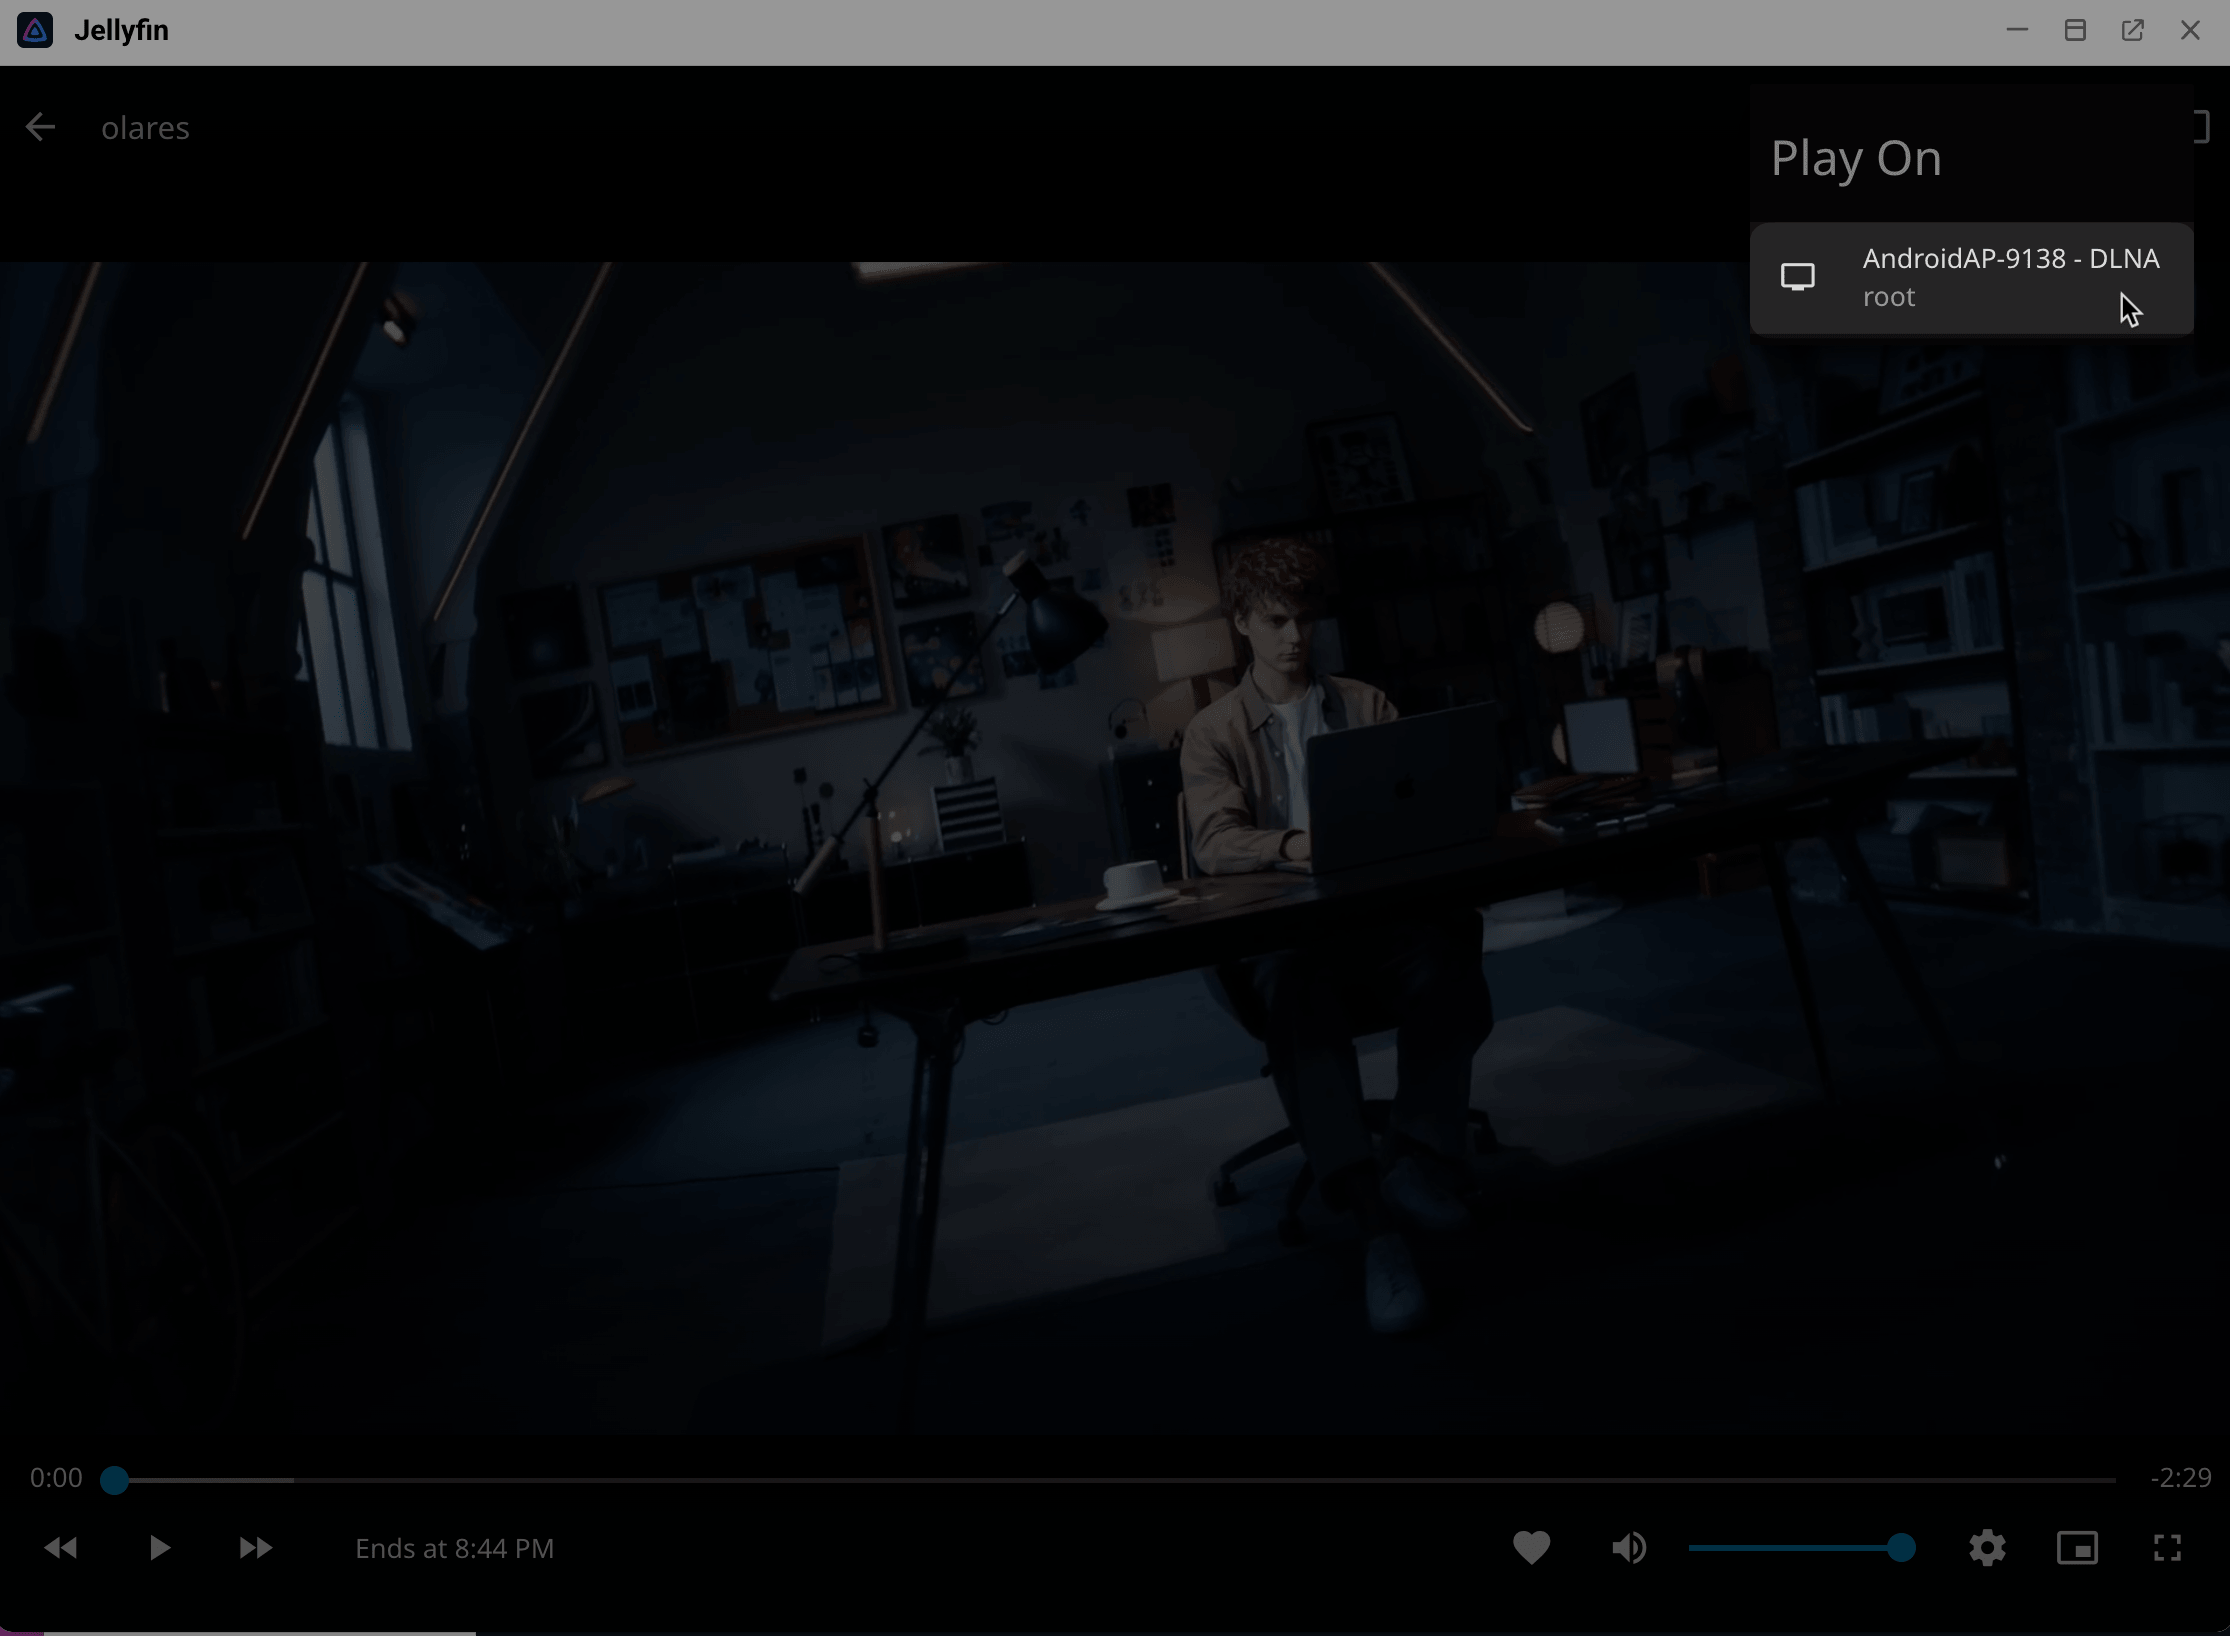This screenshot has width=2230, height=1636.
Task: Mute audio with the speaker icon
Action: pos(1629,1548)
